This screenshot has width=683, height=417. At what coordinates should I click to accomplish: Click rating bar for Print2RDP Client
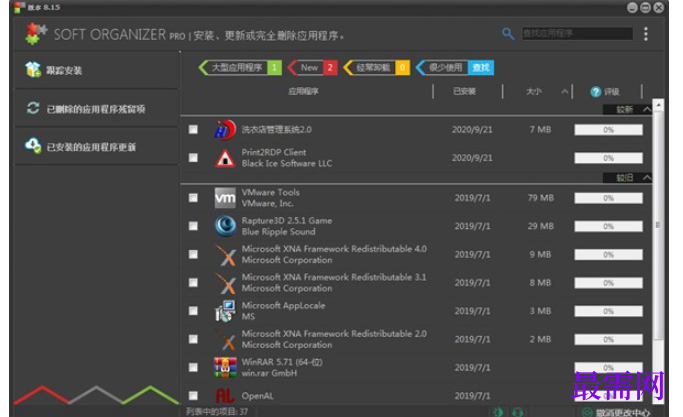coord(608,158)
